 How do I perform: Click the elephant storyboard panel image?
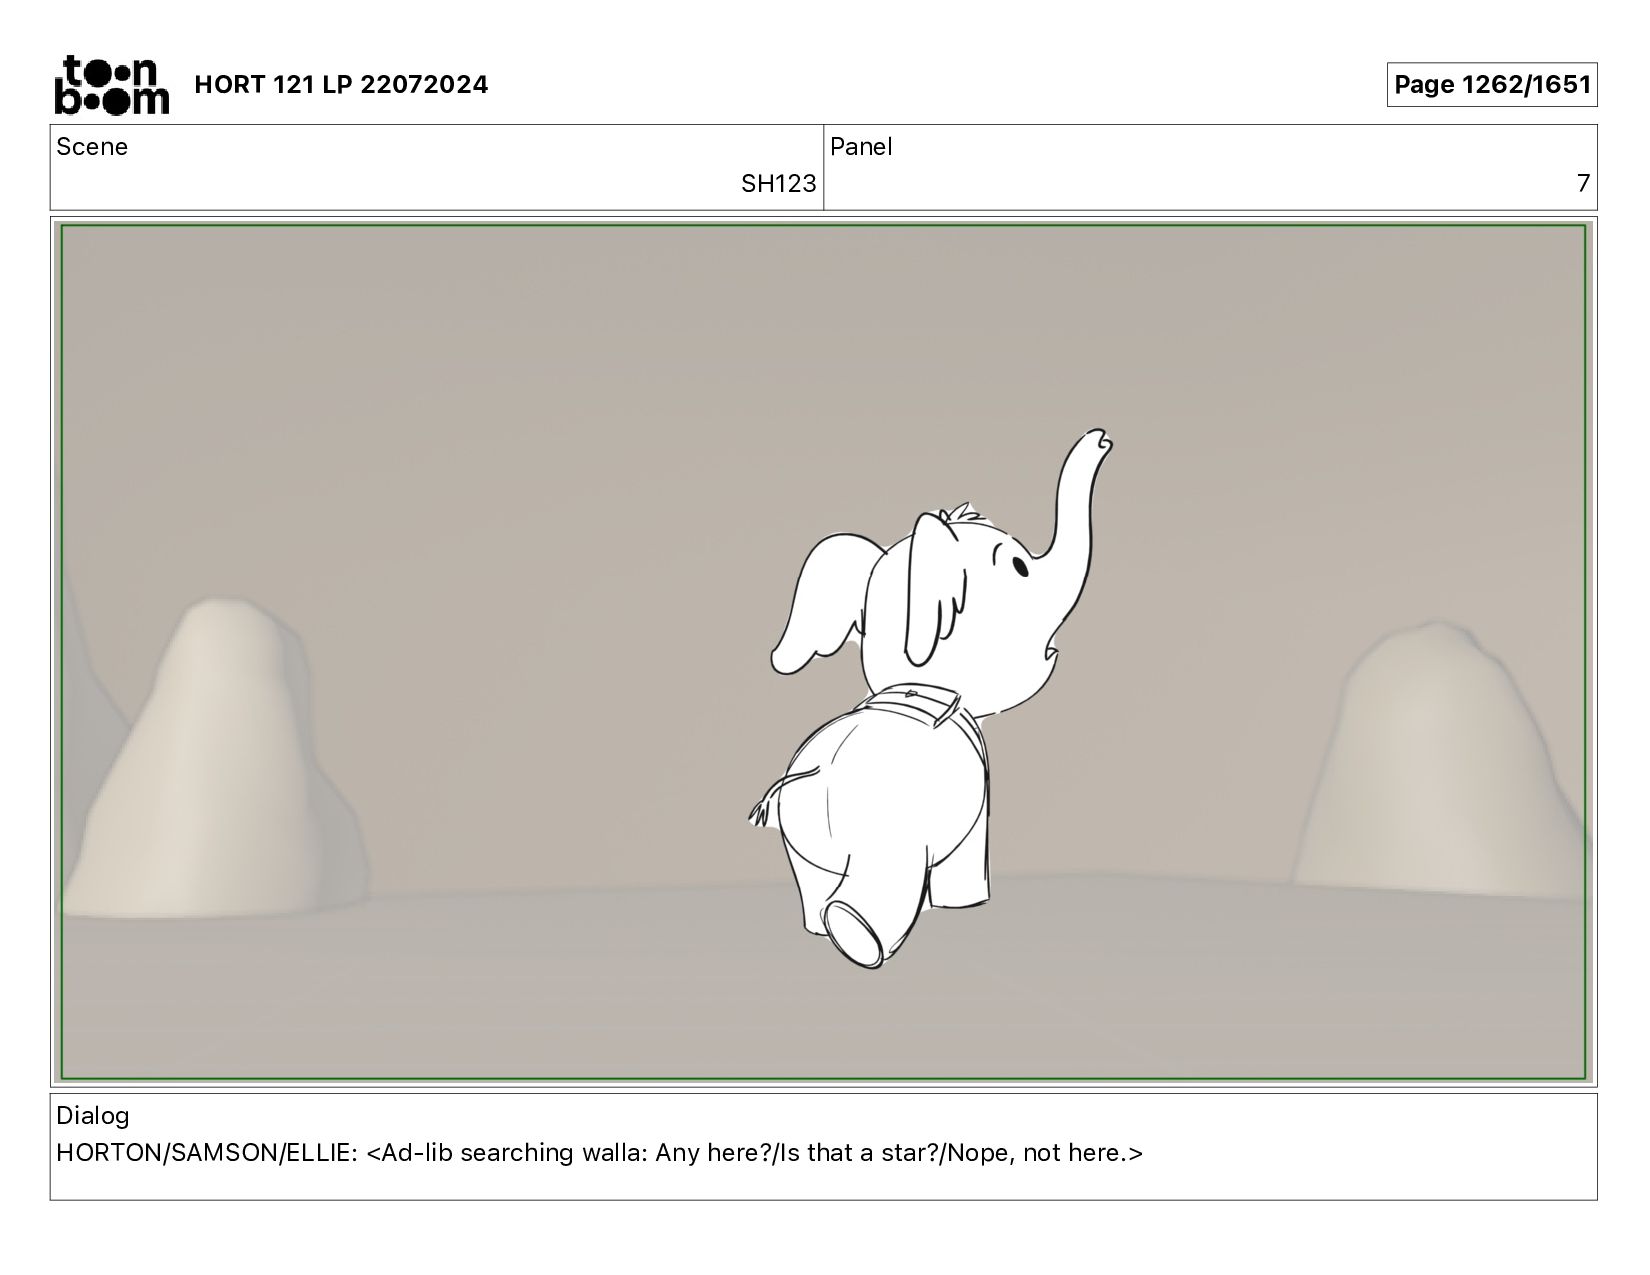pyautogui.click(x=824, y=652)
